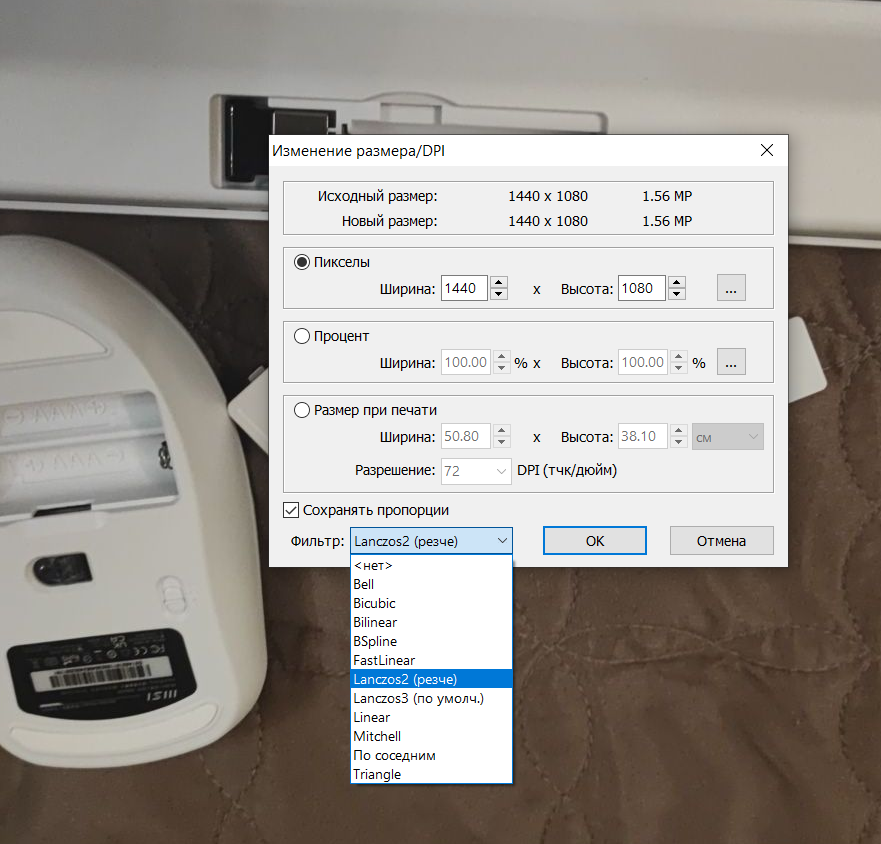Collapse the Фильтр combo box
The height and width of the screenshot is (844, 881).
click(431, 541)
